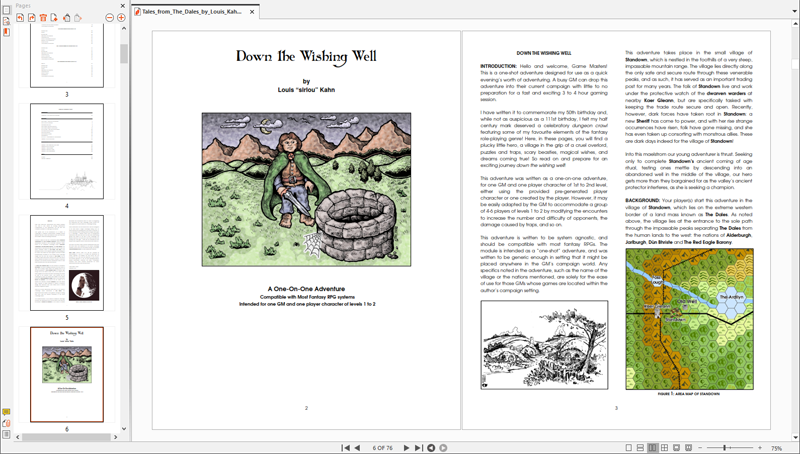This screenshot has width=800, height=454.
Task: Select page 4 thumbnail
Action: (66, 151)
